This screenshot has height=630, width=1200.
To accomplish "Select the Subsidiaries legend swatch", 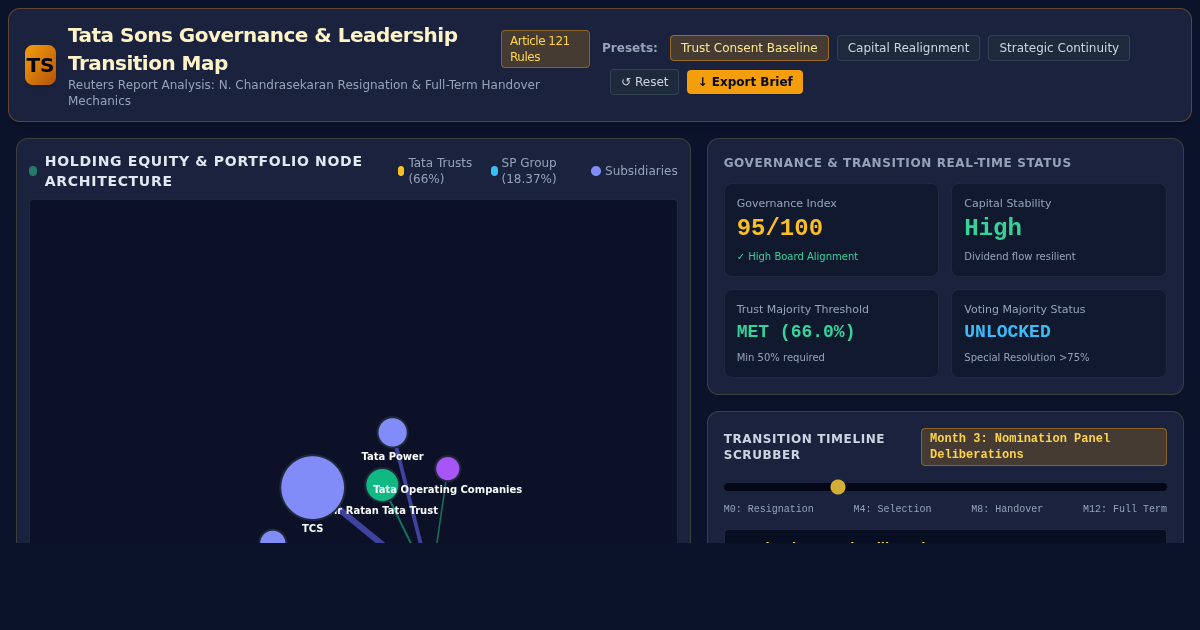I will point(596,171).
